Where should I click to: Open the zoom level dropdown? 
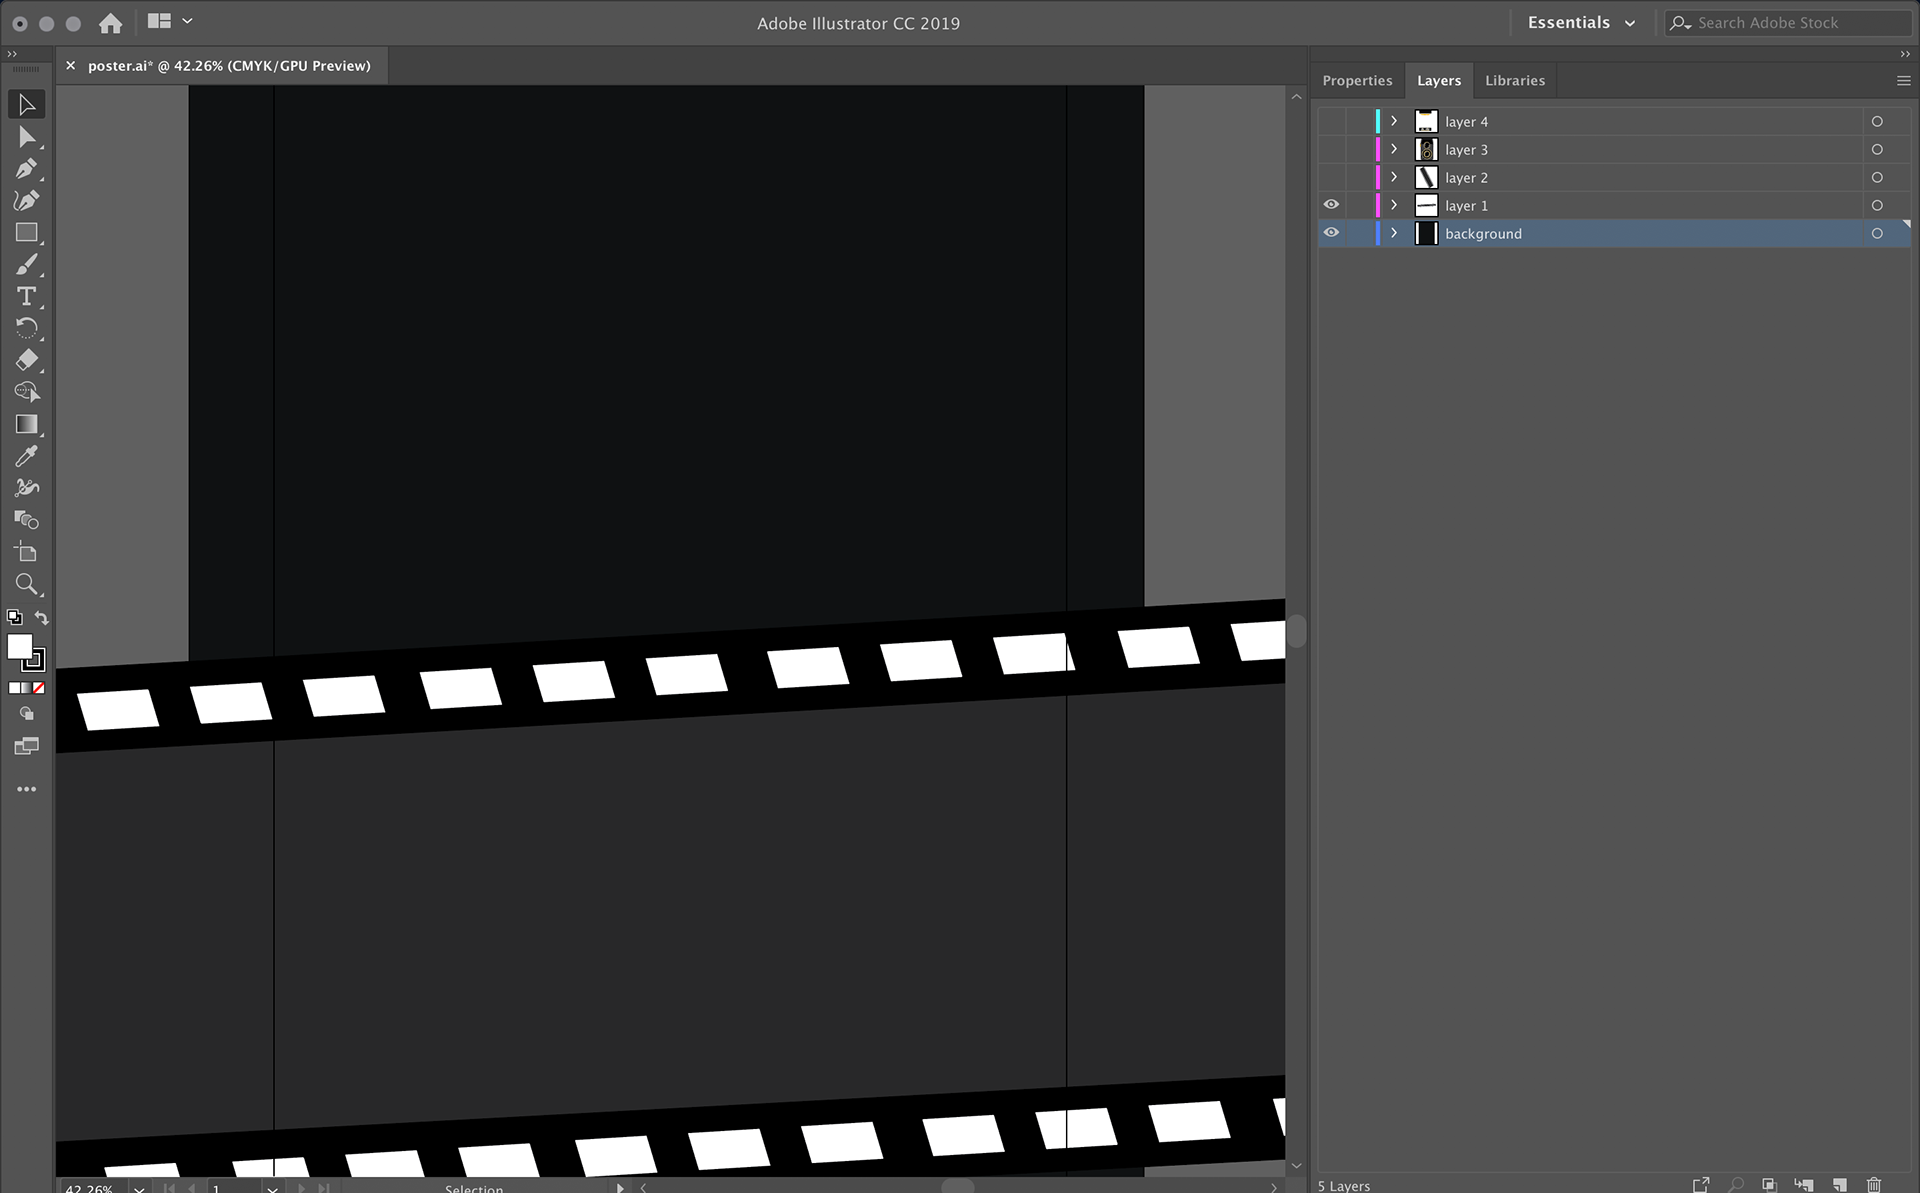[139, 1188]
